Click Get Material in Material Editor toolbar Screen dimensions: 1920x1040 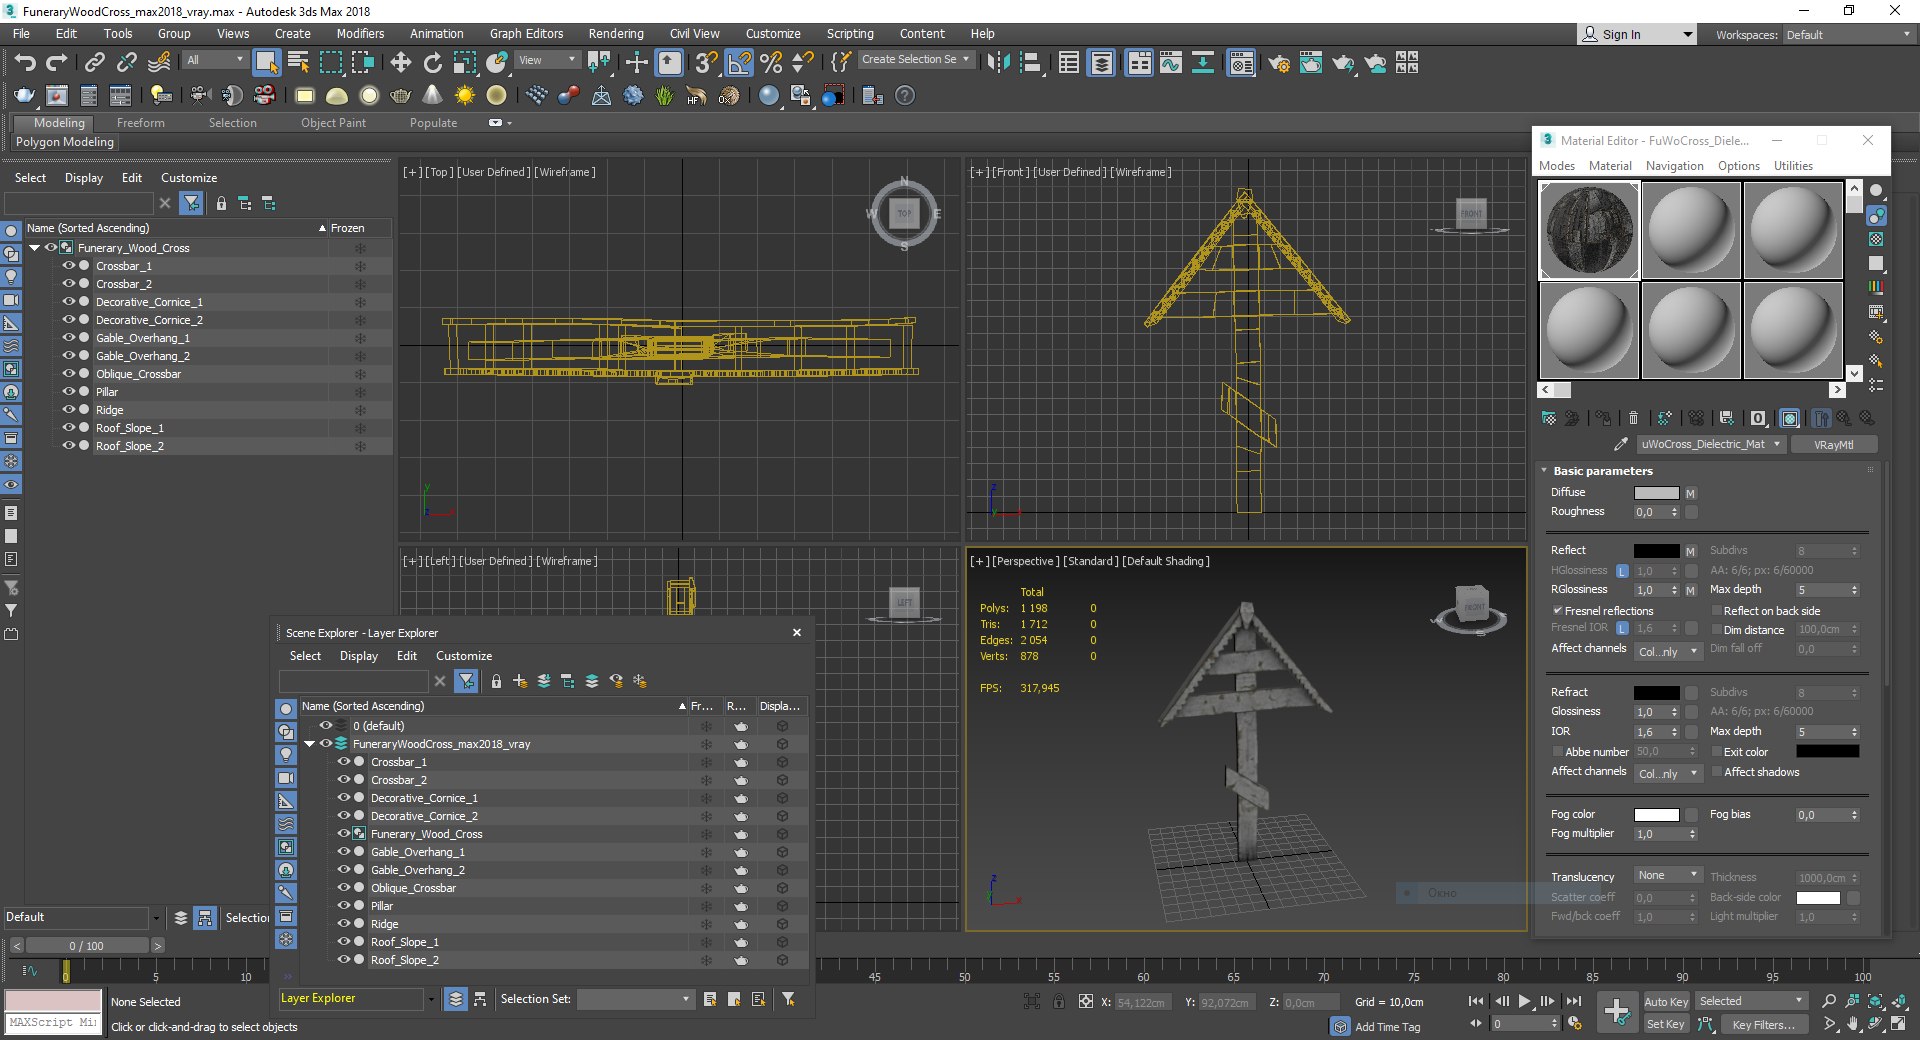coord(1549,418)
